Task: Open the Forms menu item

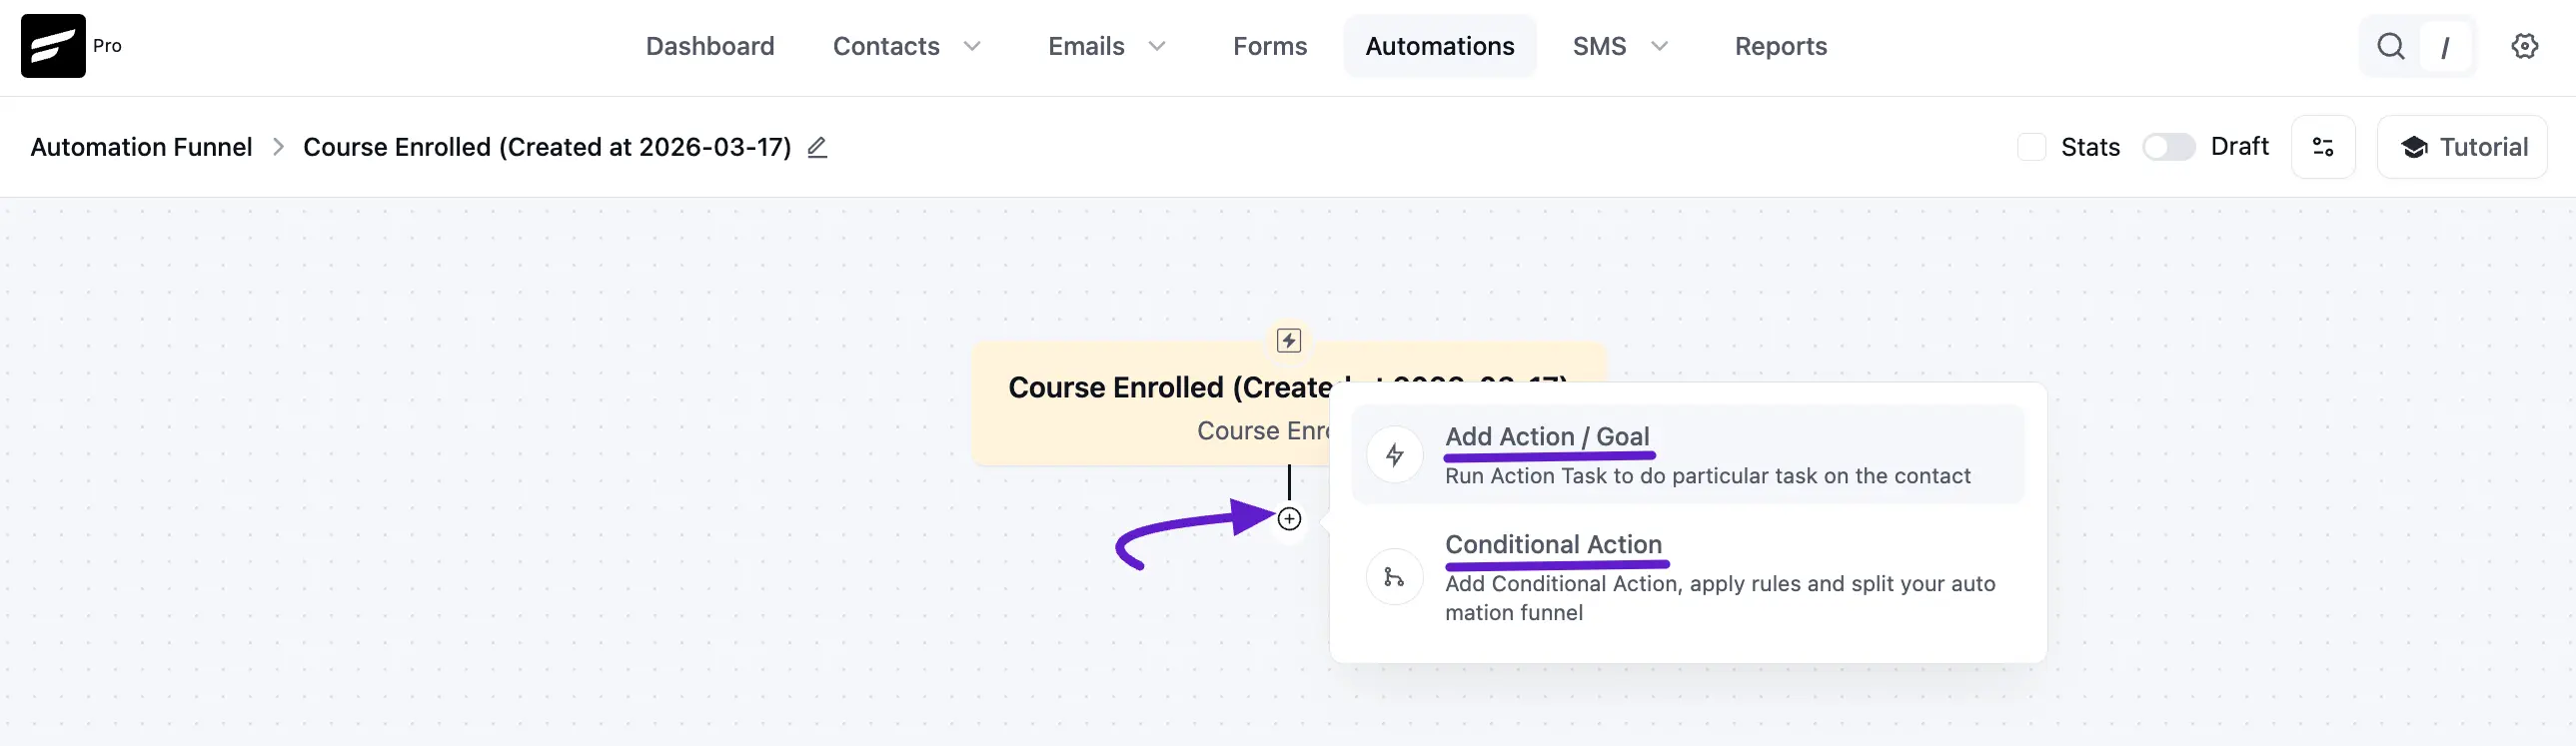Action: [1269, 46]
